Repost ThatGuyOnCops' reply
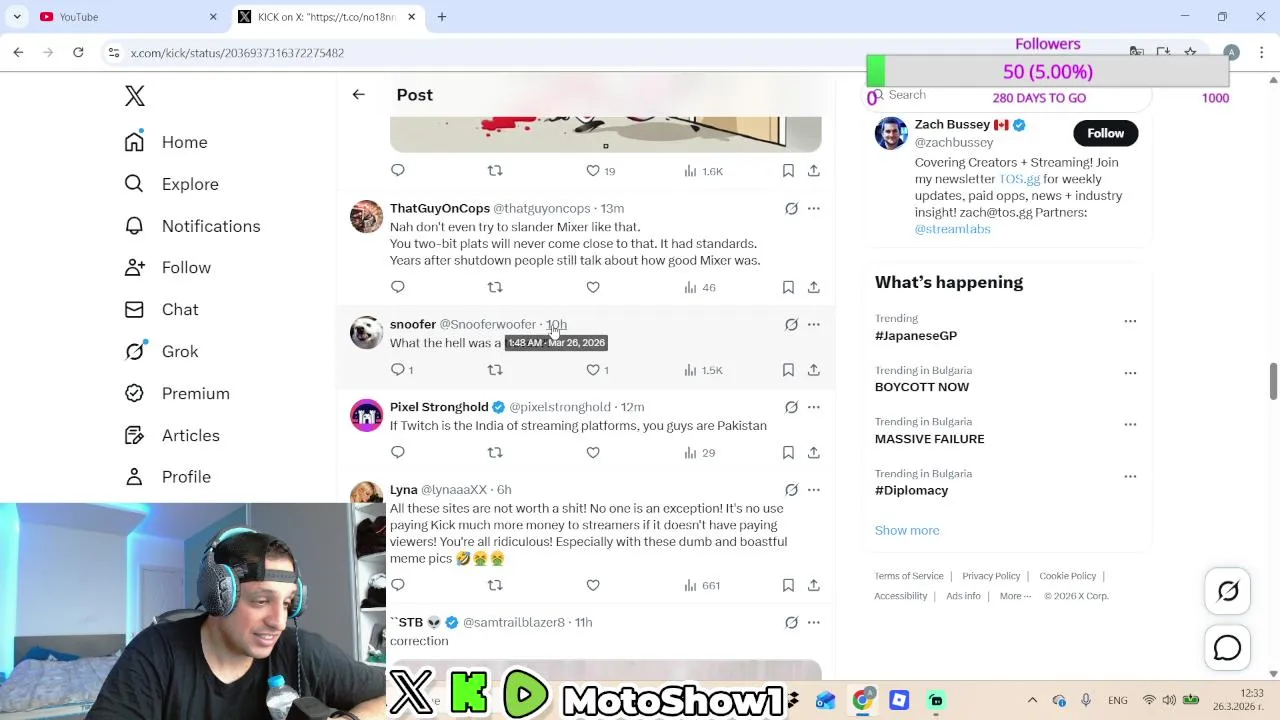Screen dimensions: 1280x720 (495, 288)
